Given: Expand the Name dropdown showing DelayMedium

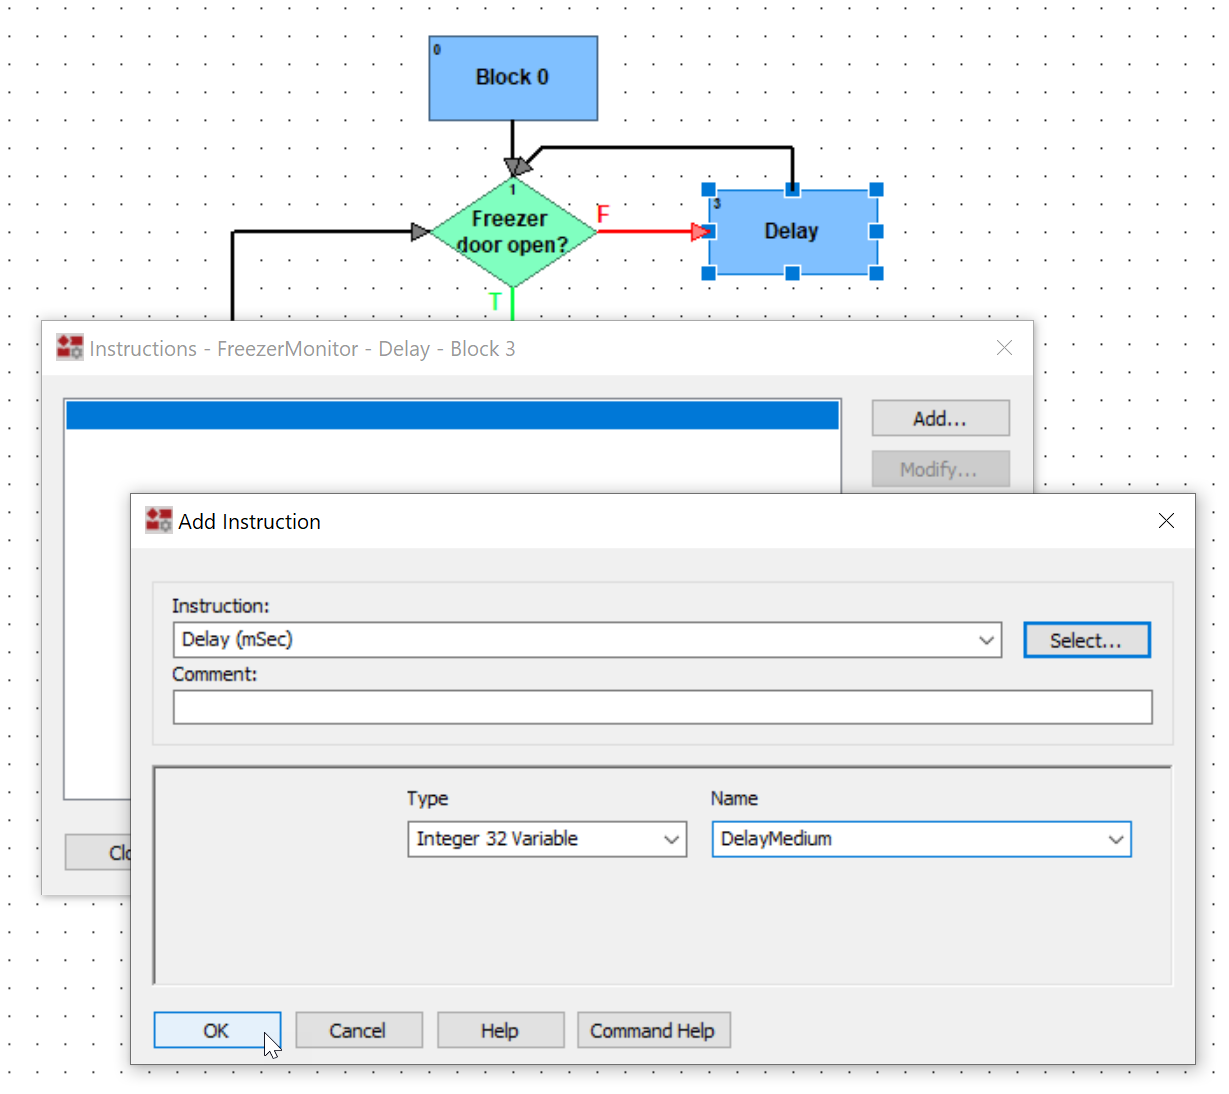Looking at the screenshot, I should click(x=1117, y=839).
